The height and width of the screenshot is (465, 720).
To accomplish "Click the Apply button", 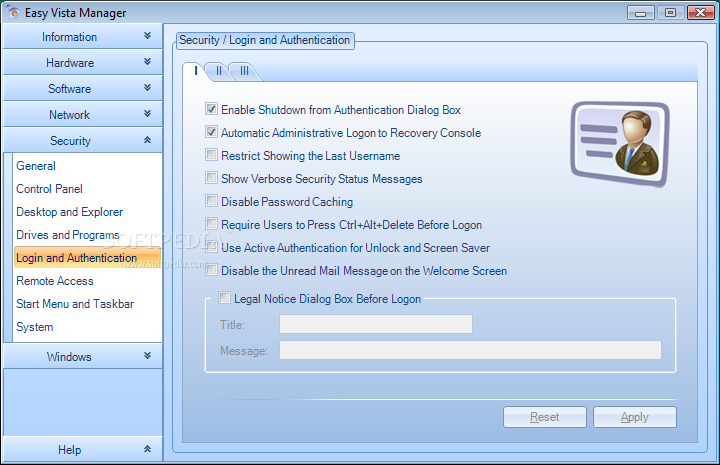I will point(635,417).
